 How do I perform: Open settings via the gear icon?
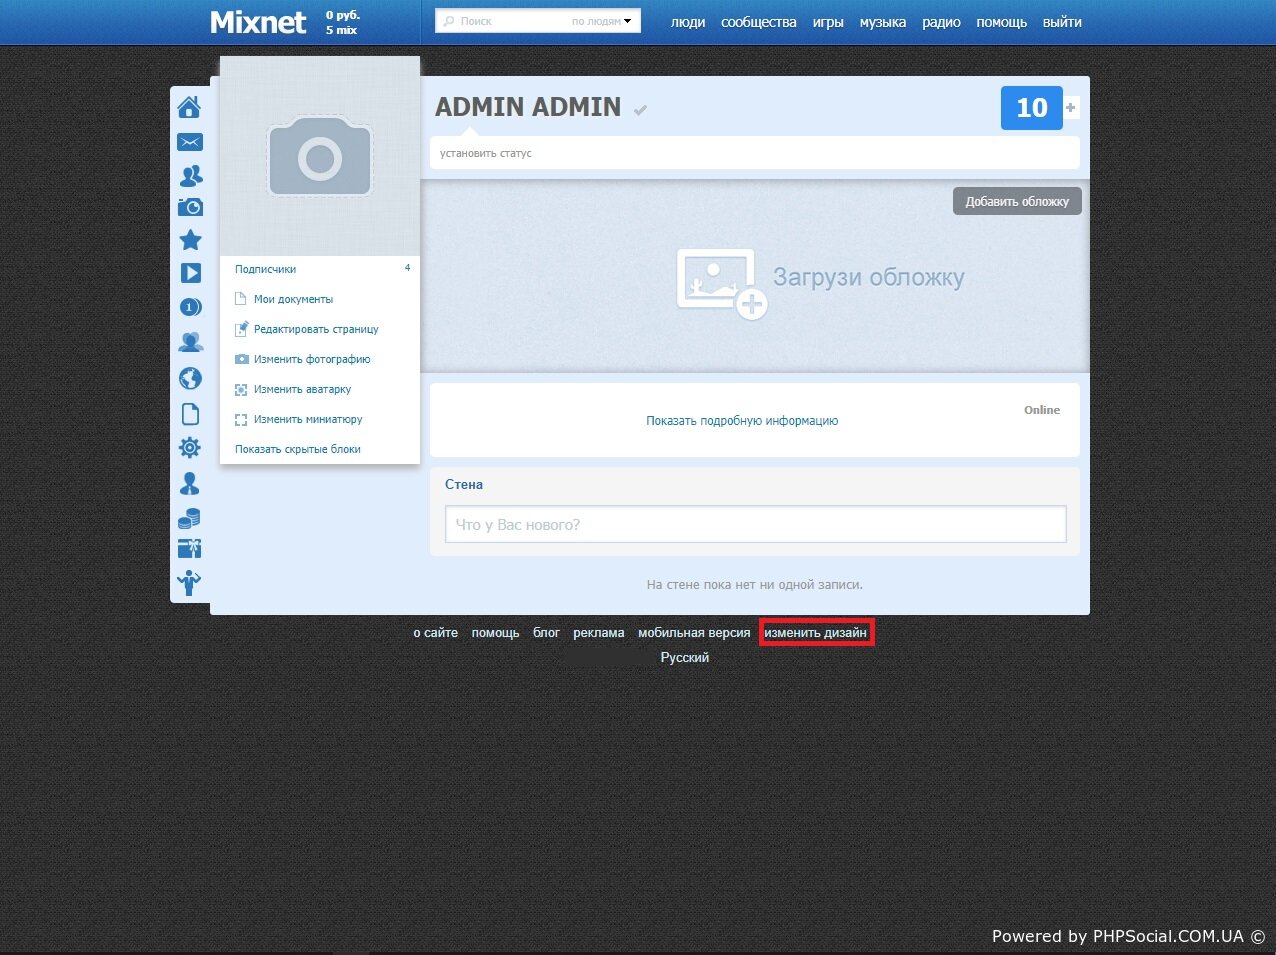click(190, 447)
